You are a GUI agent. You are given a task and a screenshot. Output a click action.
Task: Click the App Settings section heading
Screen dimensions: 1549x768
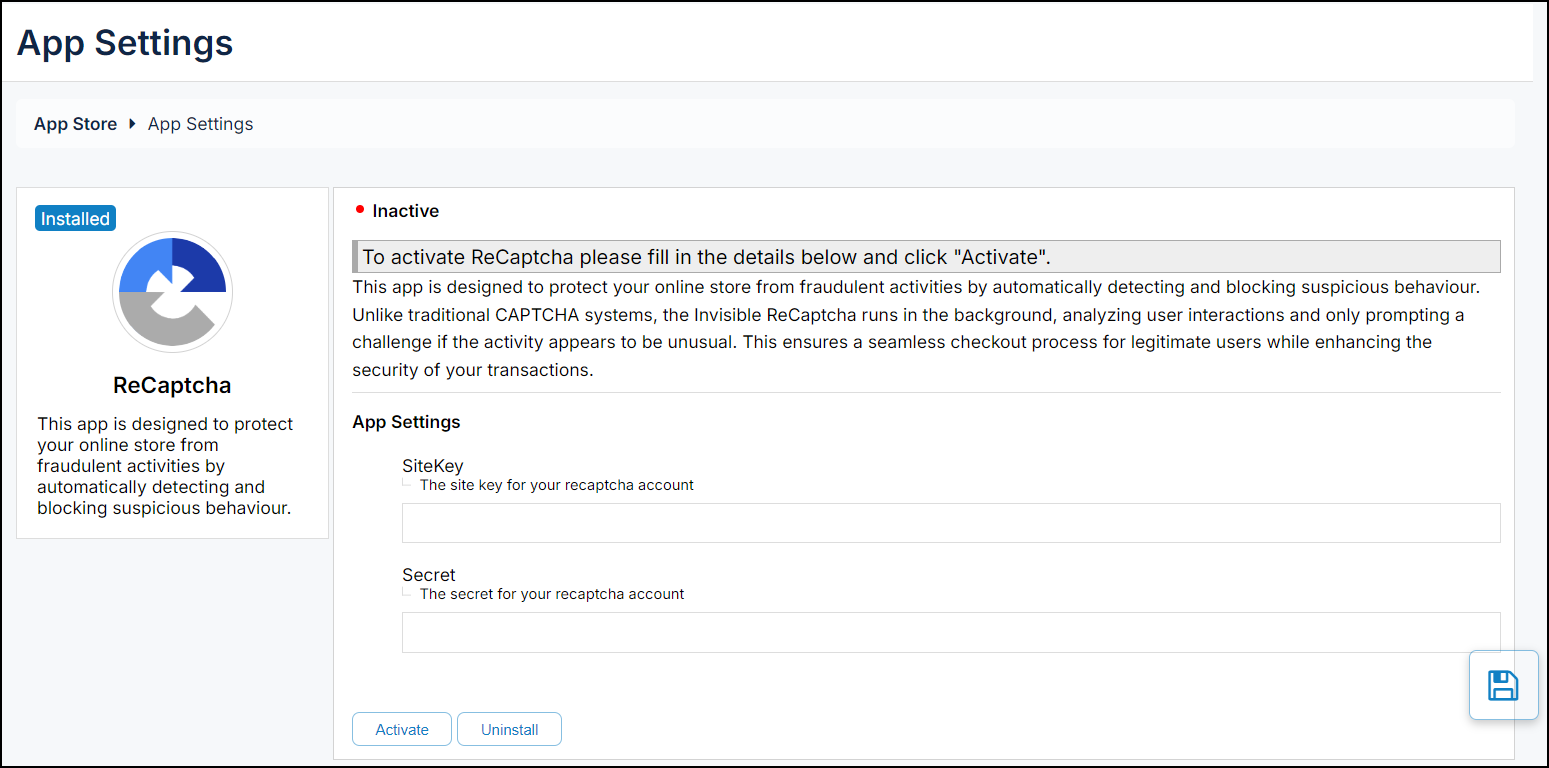(x=406, y=421)
